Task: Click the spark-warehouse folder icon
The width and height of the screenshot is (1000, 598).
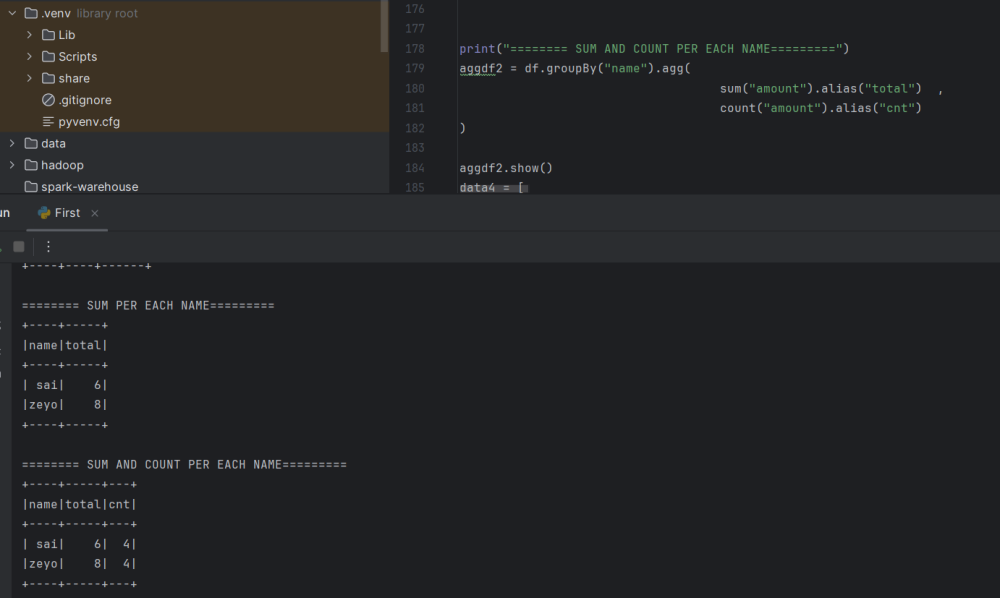Action: (x=31, y=186)
